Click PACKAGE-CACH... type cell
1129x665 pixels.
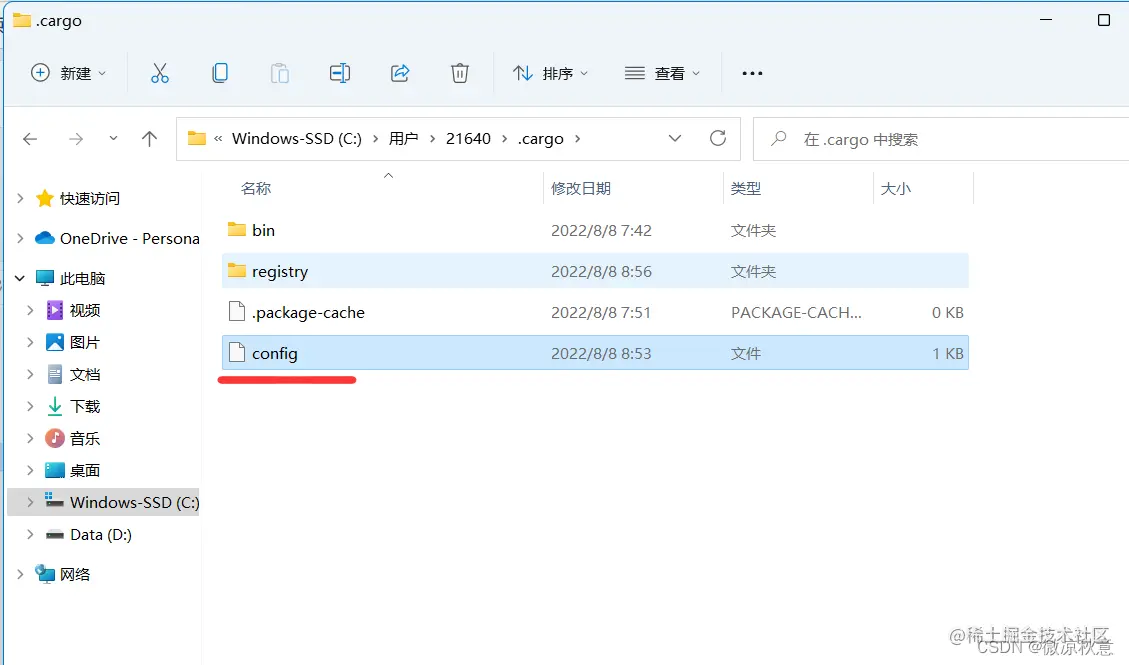[x=796, y=312]
